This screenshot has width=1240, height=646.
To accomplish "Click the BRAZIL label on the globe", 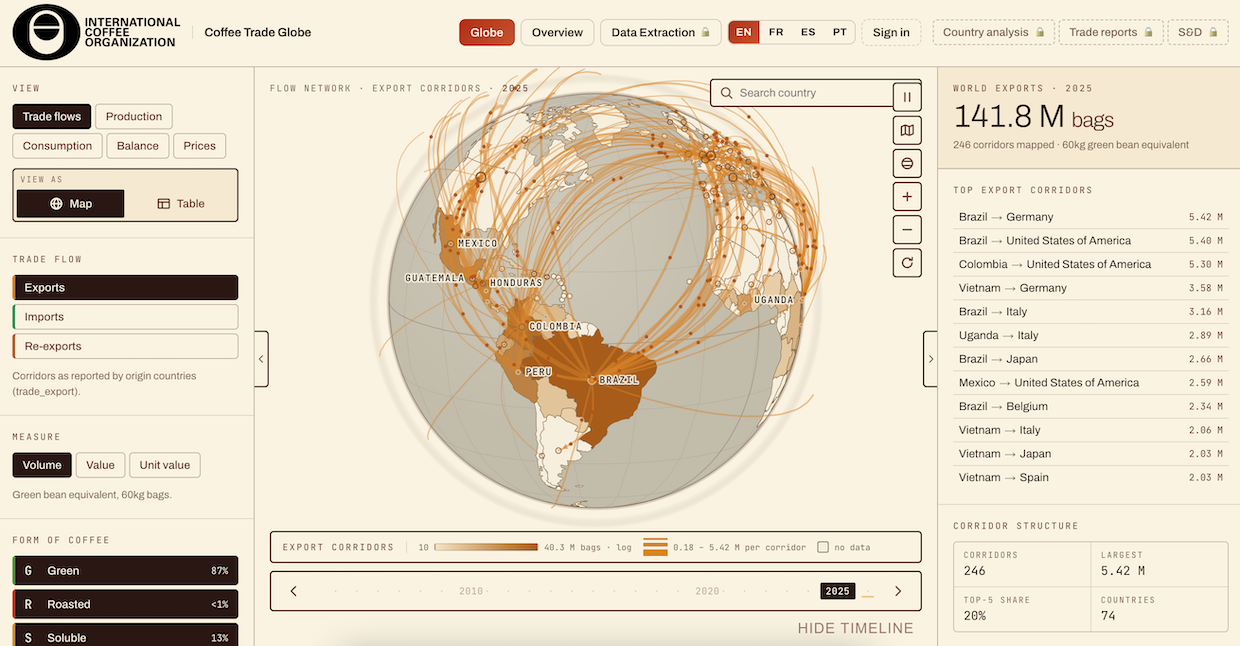I will pos(619,380).
